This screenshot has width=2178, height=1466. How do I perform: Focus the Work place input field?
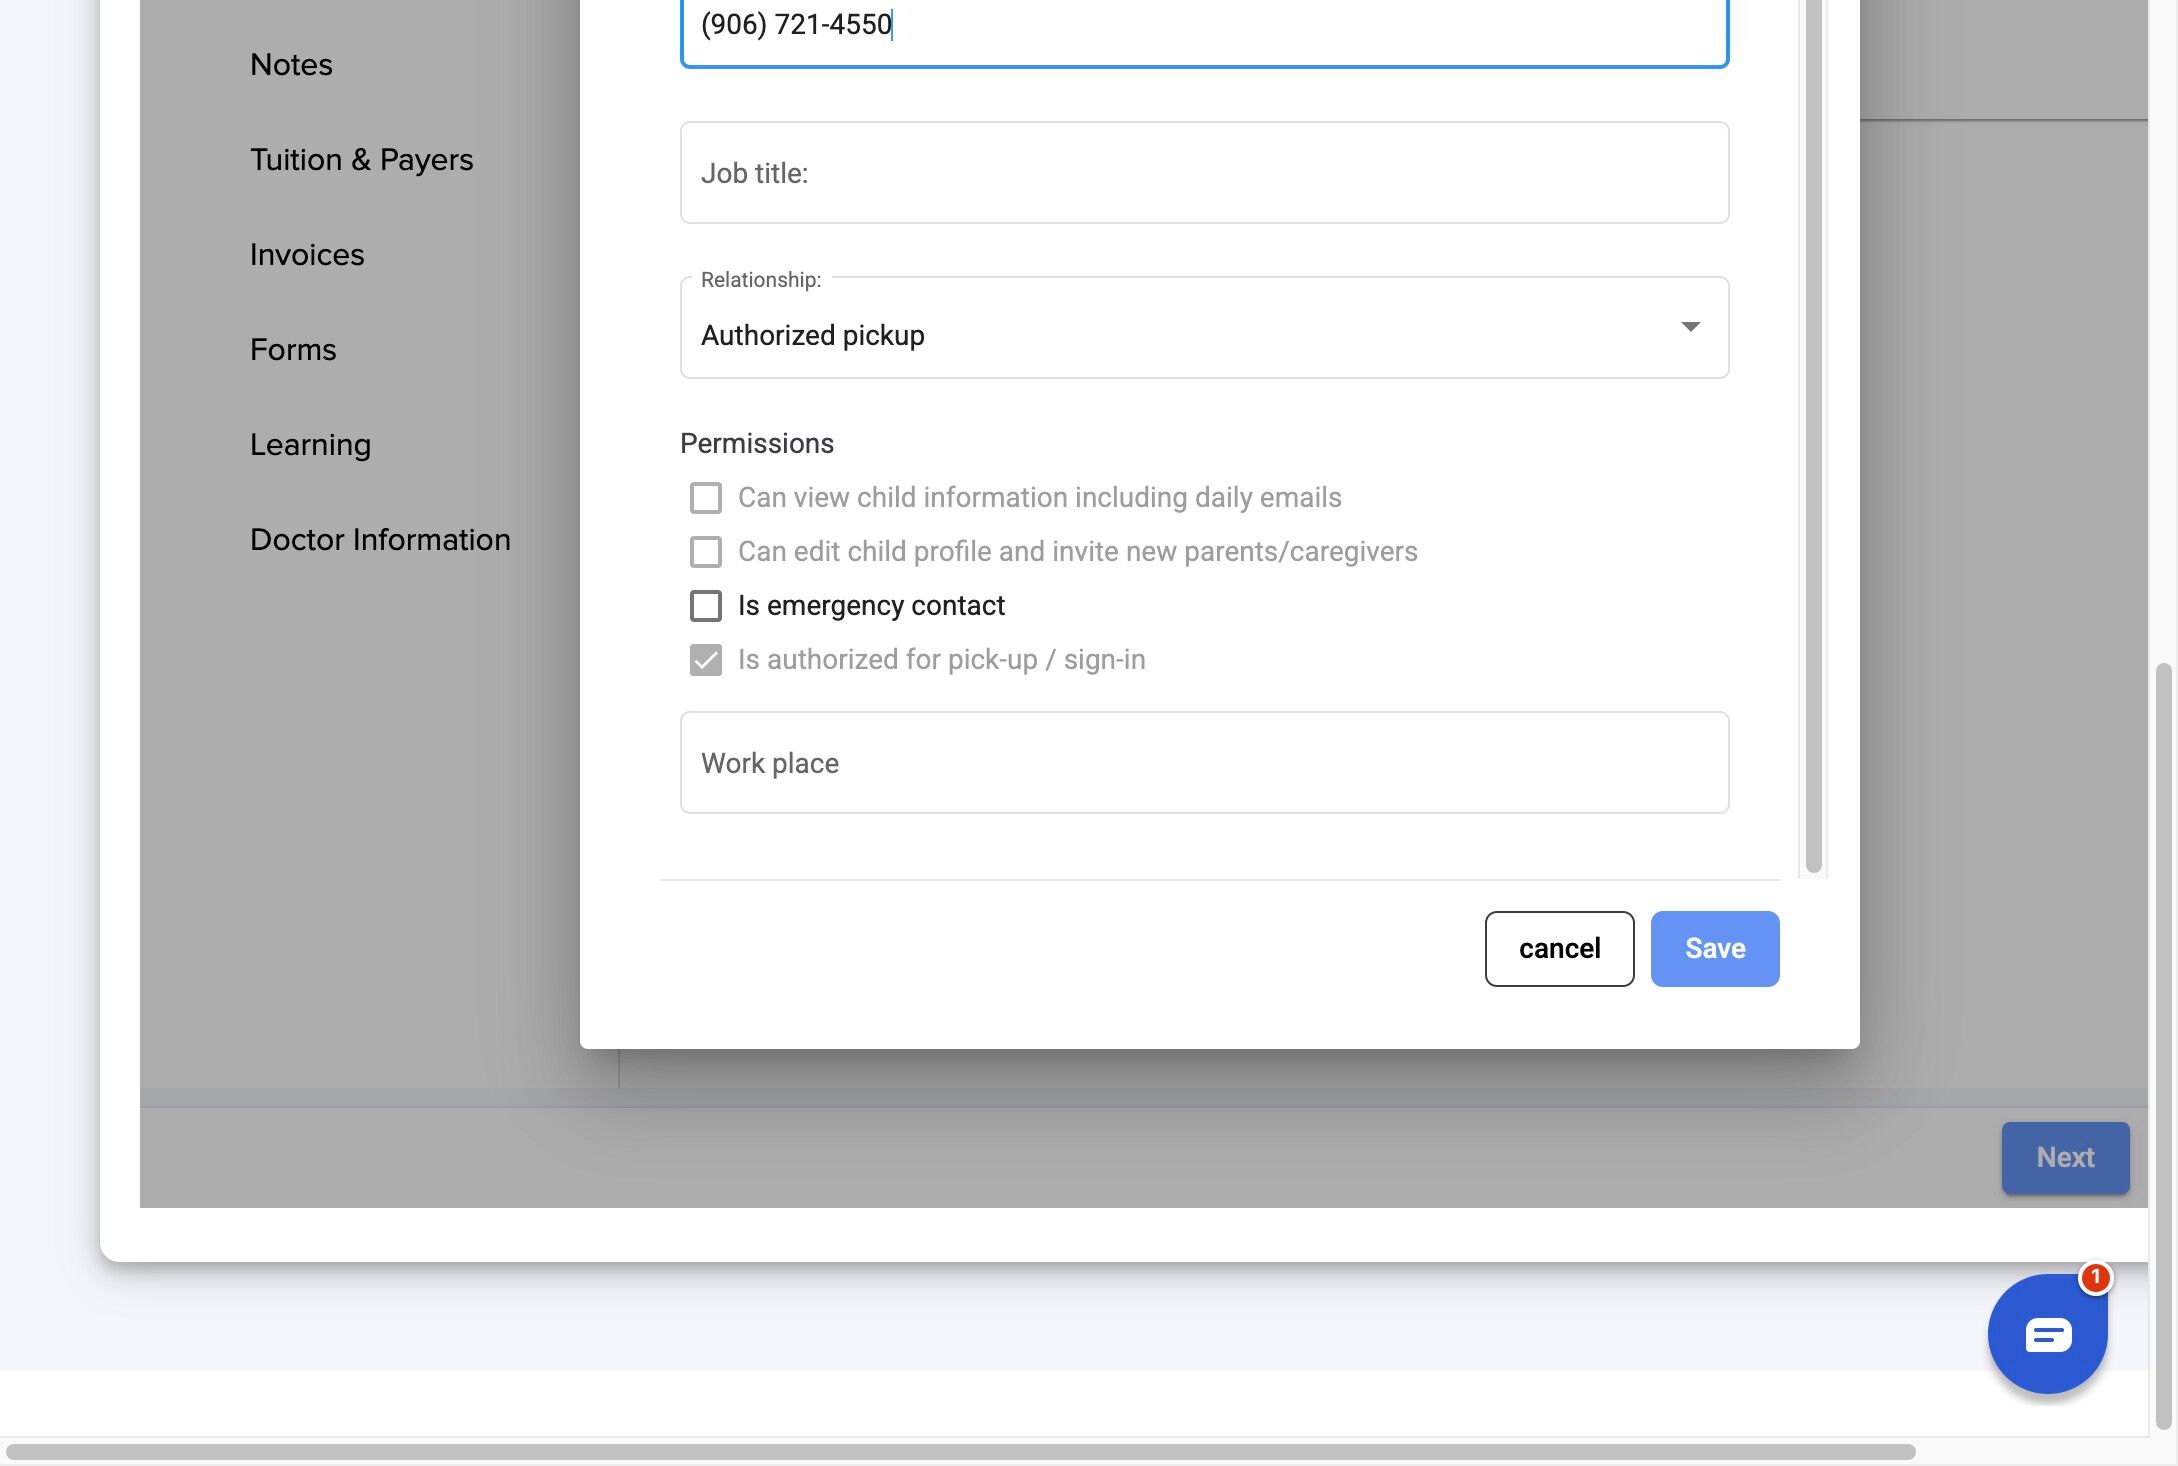(x=1204, y=763)
